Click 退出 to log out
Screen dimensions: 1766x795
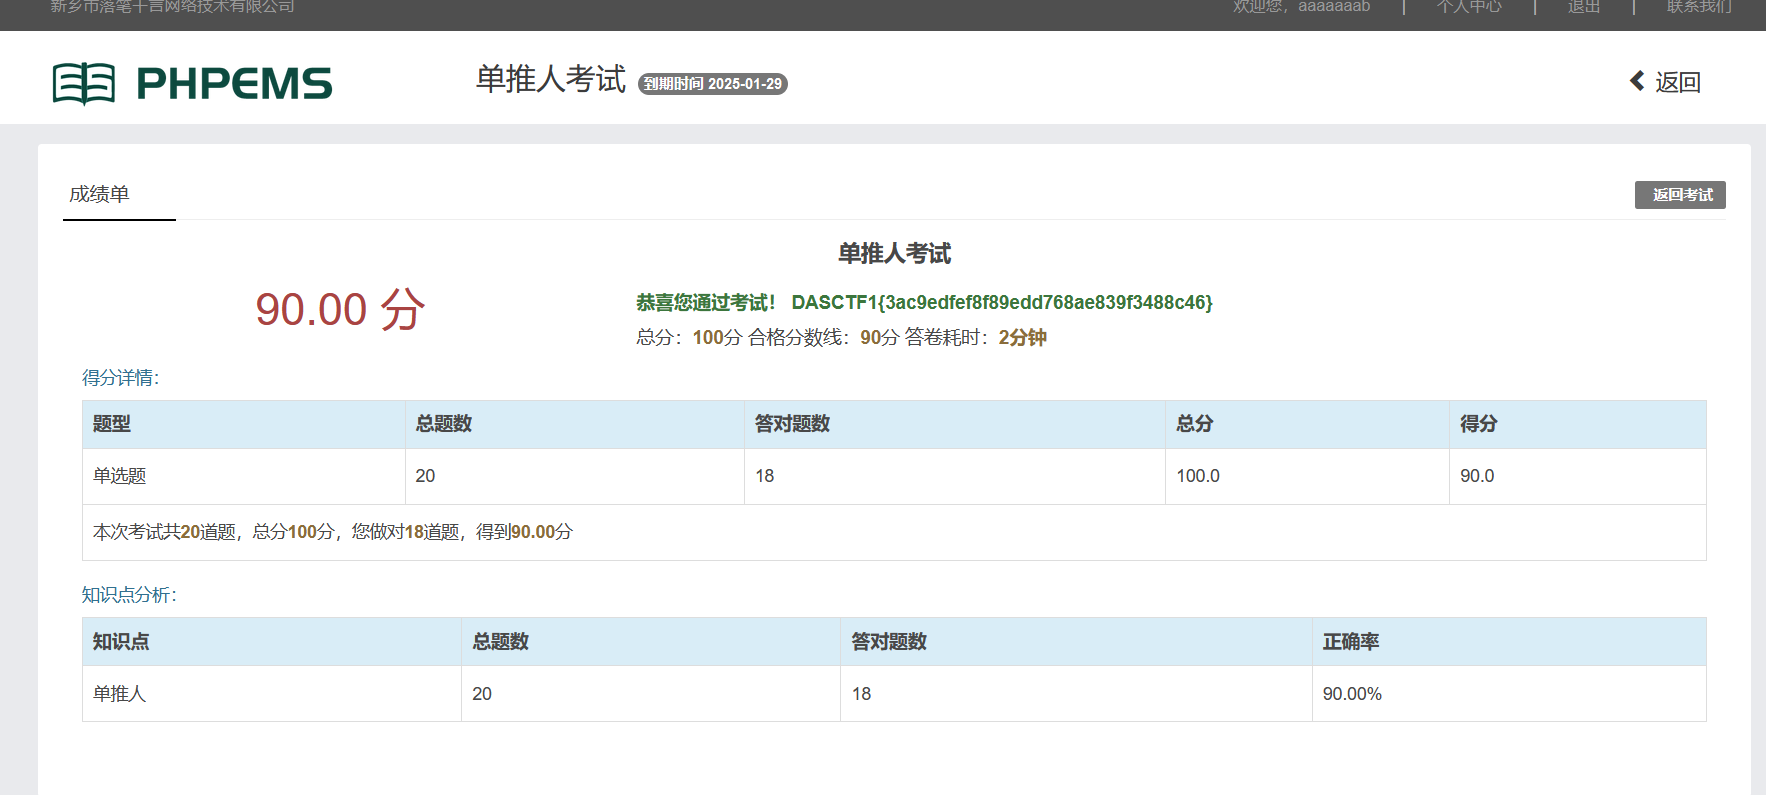[1583, 7]
